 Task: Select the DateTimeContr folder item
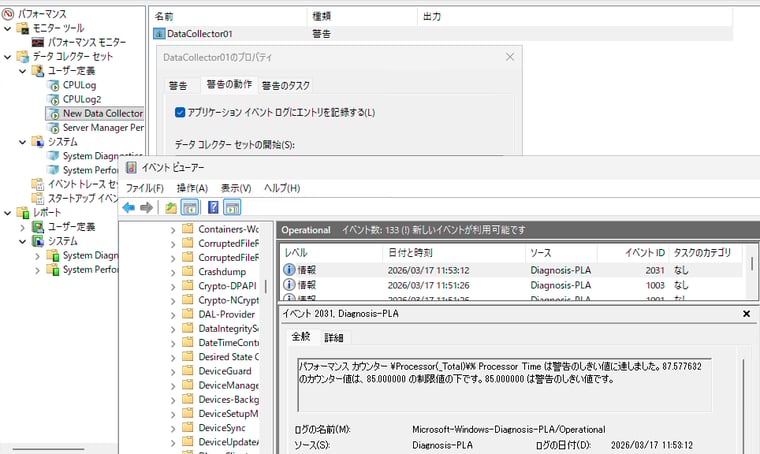(x=228, y=343)
